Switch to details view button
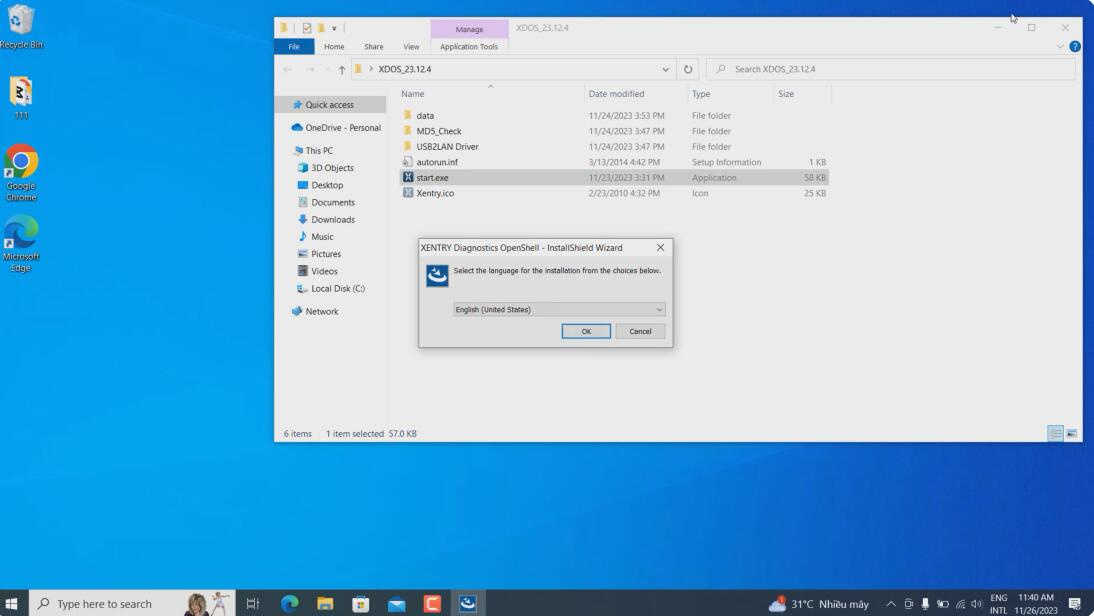The width and height of the screenshot is (1094, 616). (x=1055, y=434)
